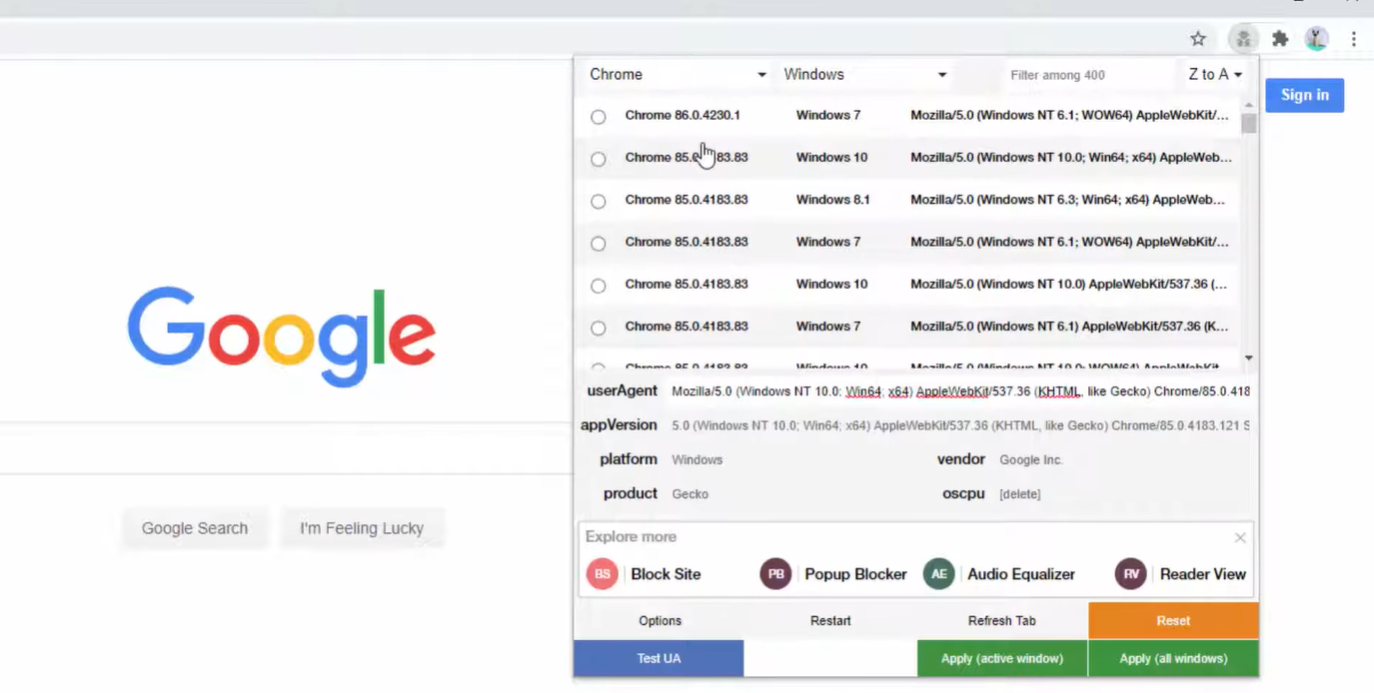Click the appVersion value field

tap(960, 425)
